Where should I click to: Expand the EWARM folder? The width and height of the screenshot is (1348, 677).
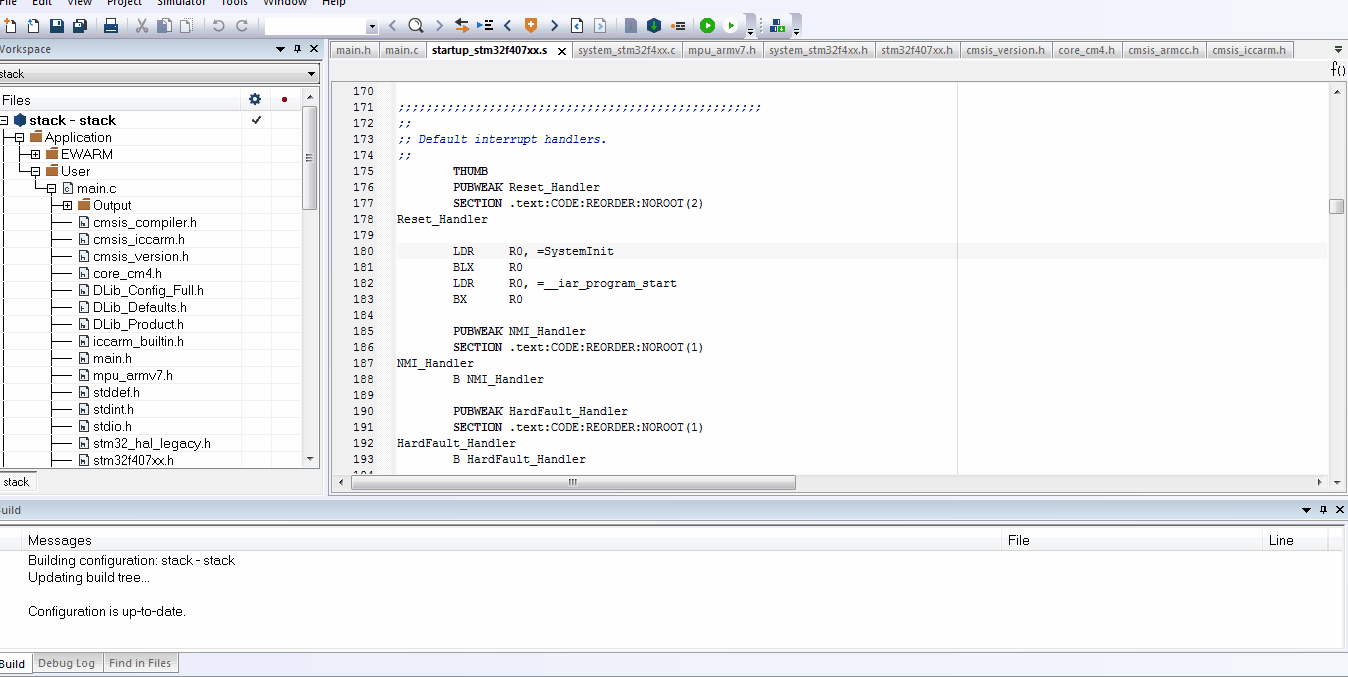(35, 154)
